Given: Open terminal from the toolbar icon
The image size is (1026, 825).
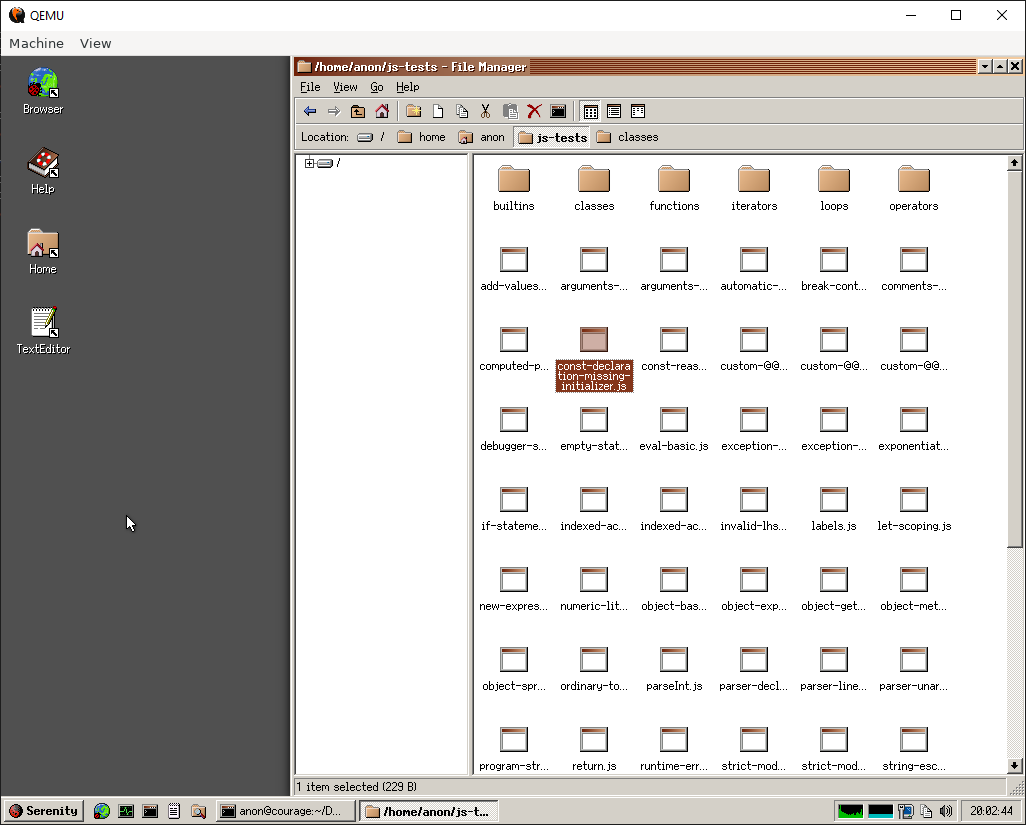Looking at the screenshot, I should 558,111.
